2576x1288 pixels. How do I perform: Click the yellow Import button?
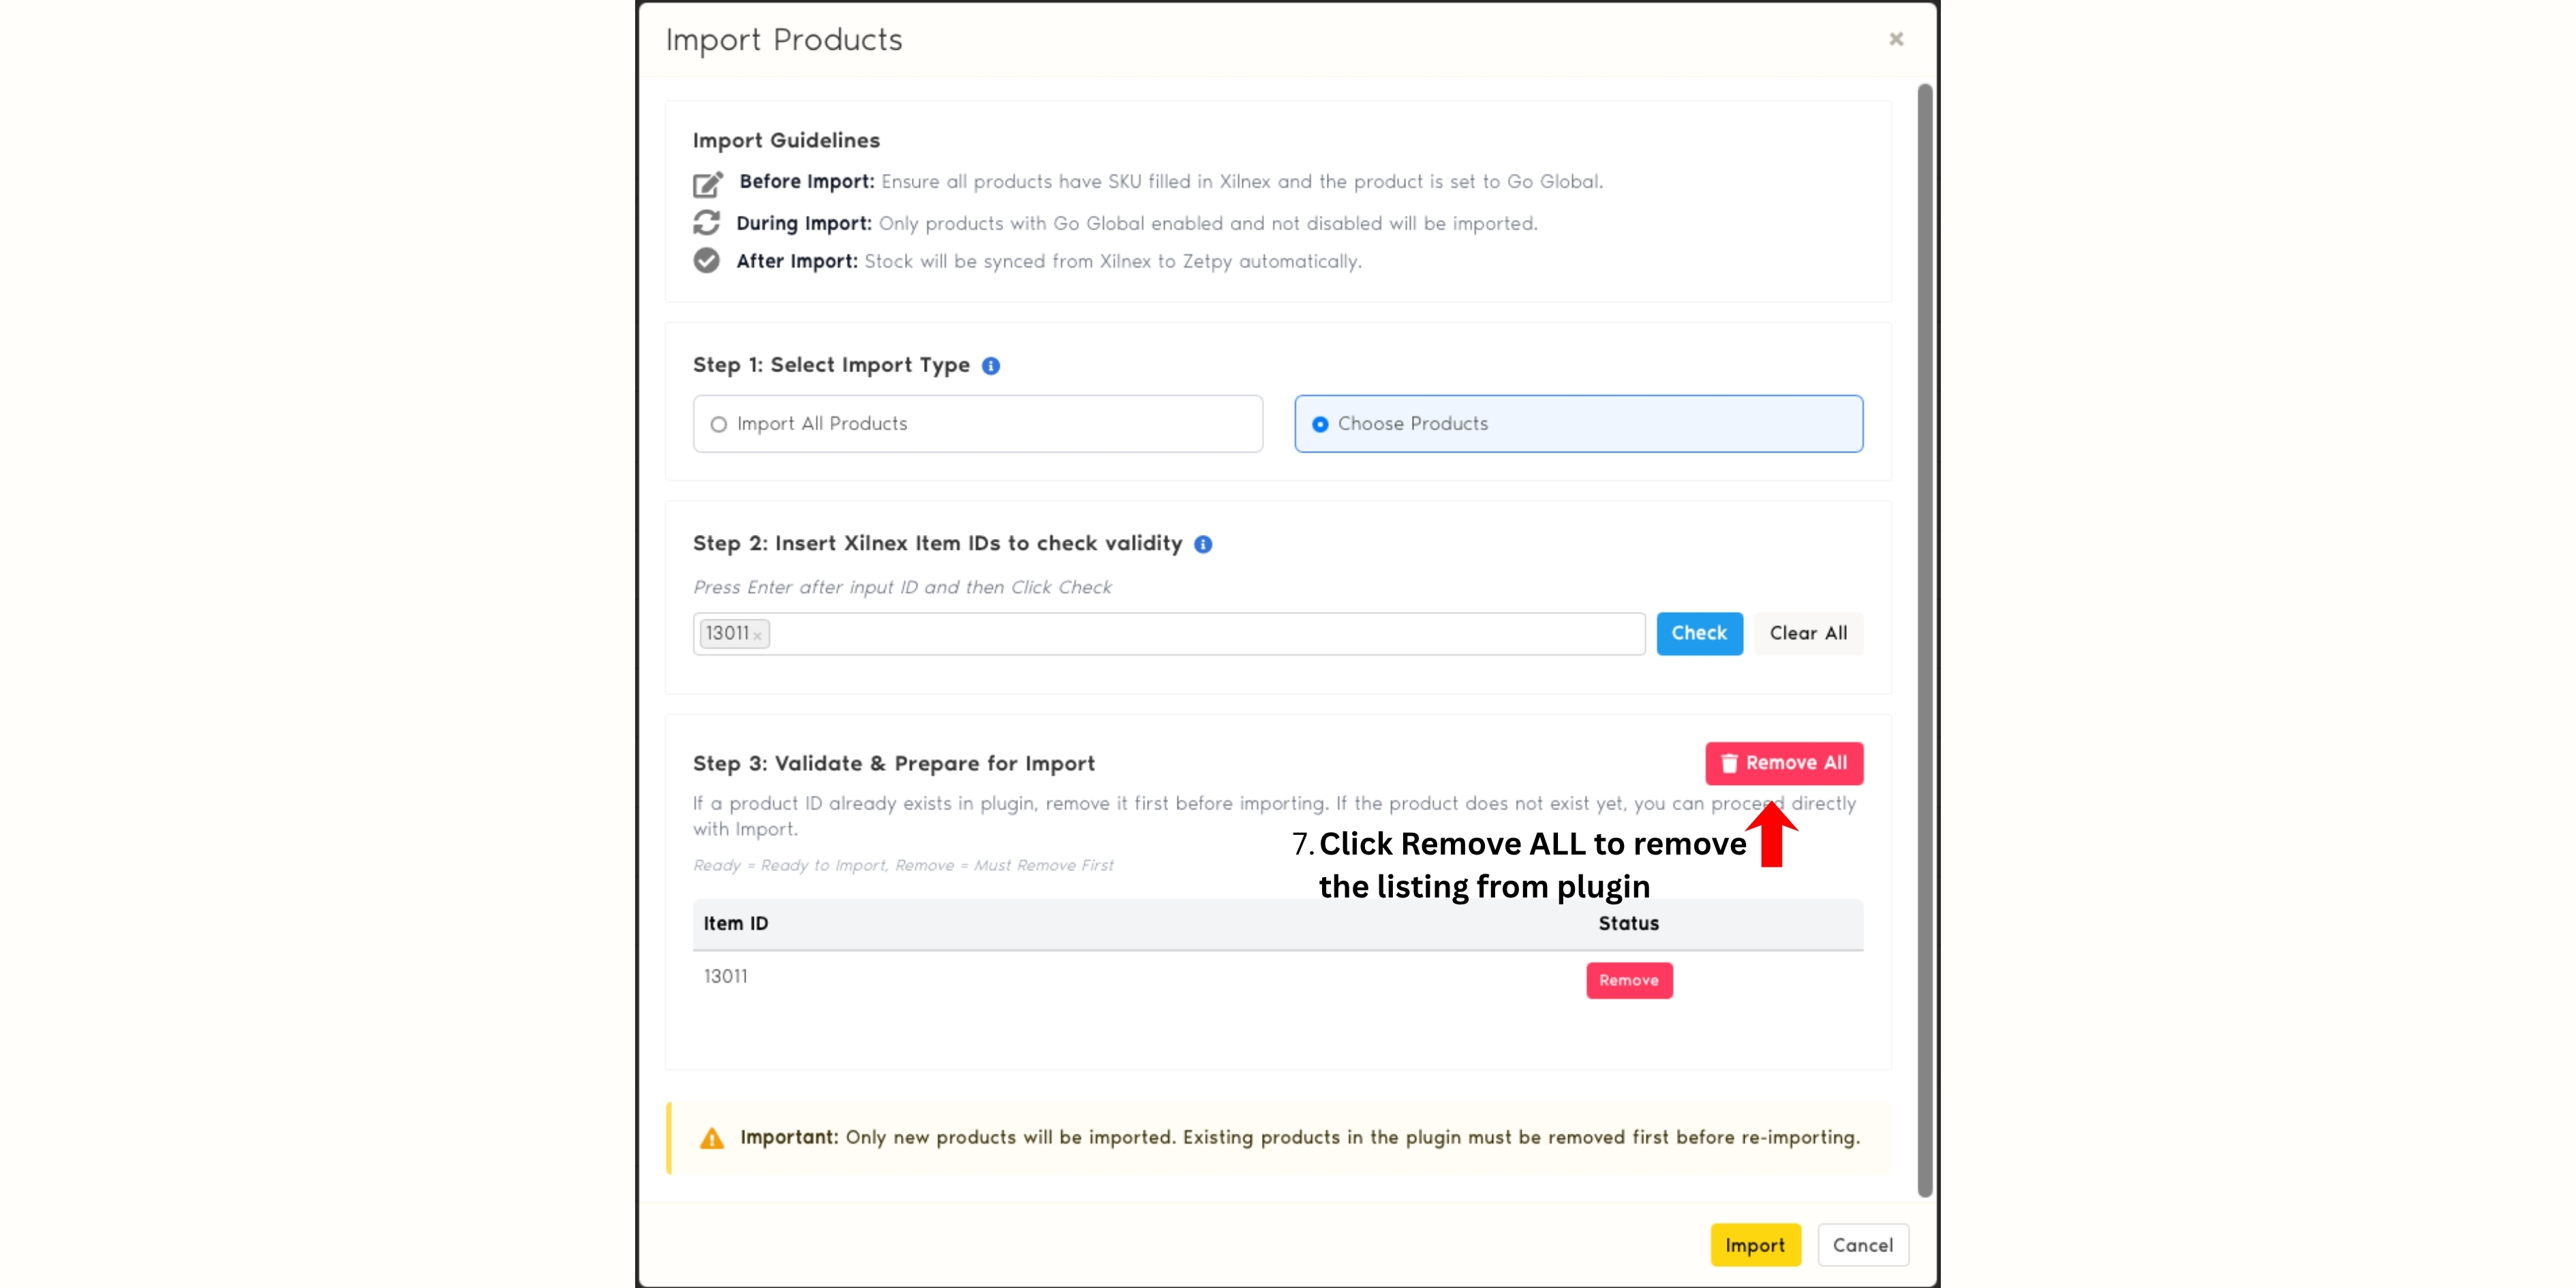coord(1755,1245)
